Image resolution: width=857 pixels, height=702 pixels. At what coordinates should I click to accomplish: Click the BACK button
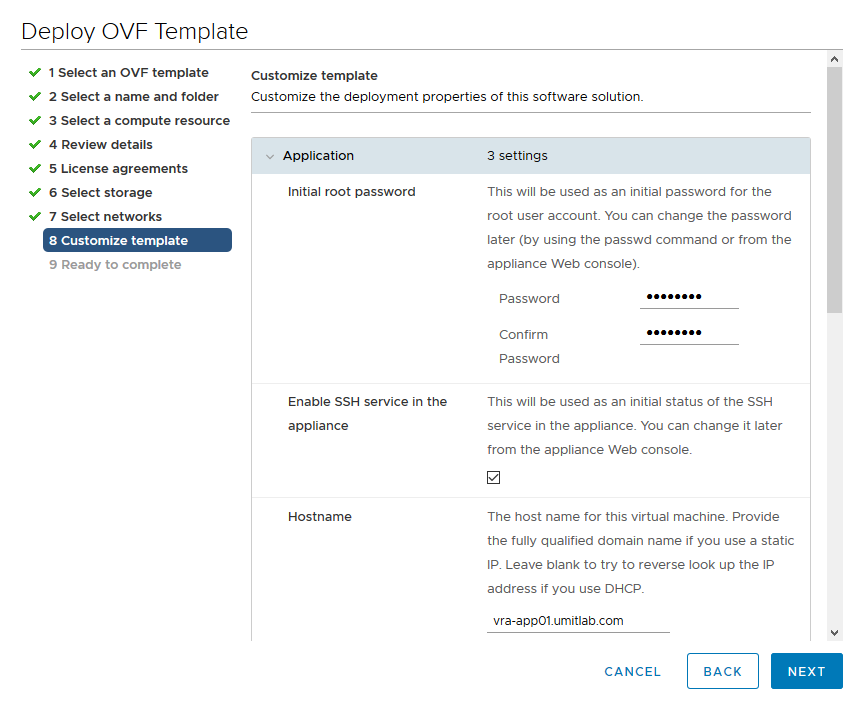click(722, 672)
